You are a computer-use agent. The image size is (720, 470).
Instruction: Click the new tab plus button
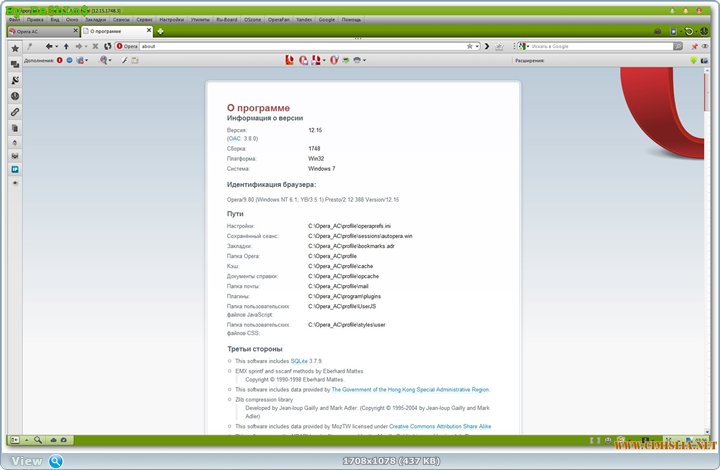[160, 32]
